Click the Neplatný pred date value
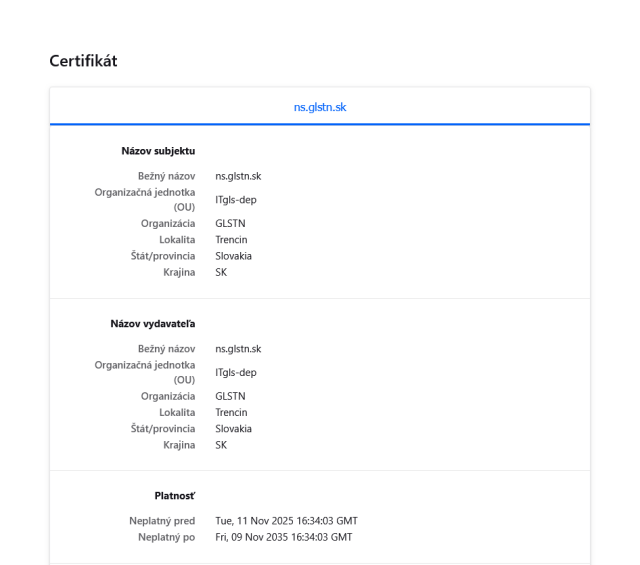The width and height of the screenshot is (640, 565). [286, 521]
